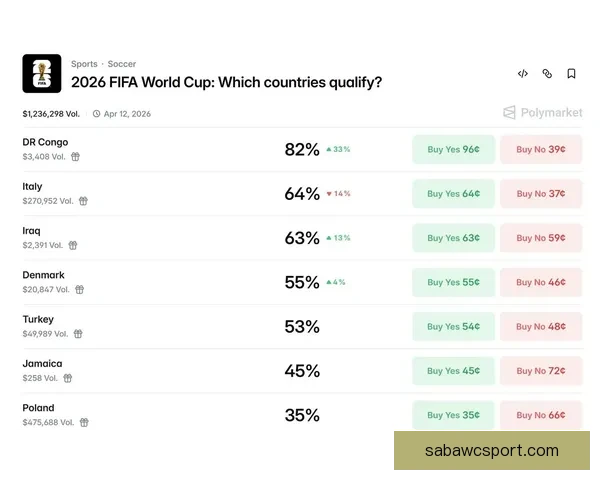Buy No at 46¢ for Denmark
Image resolution: width=600 pixels, height=480 pixels.
point(541,282)
